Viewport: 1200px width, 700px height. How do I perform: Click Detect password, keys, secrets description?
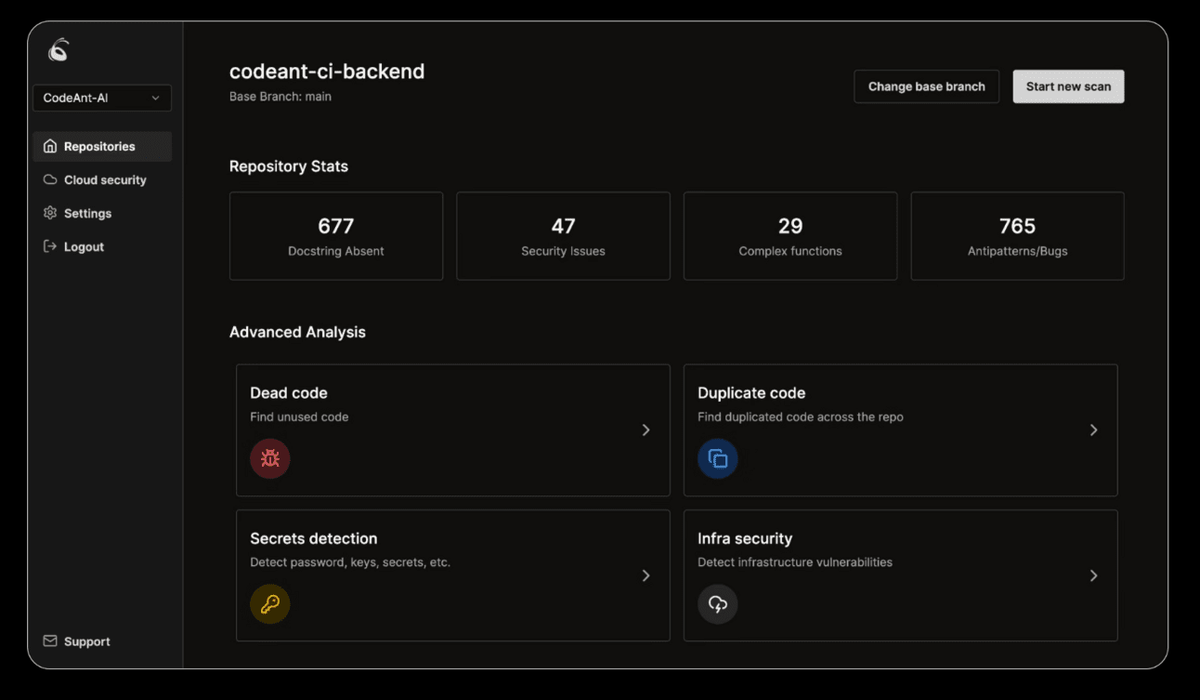click(x=350, y=562)
